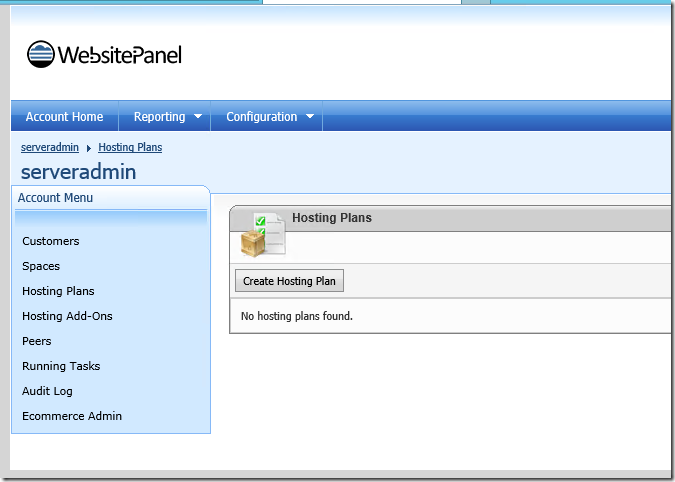Click the Create Hosting Plan button

click(289, 281)
